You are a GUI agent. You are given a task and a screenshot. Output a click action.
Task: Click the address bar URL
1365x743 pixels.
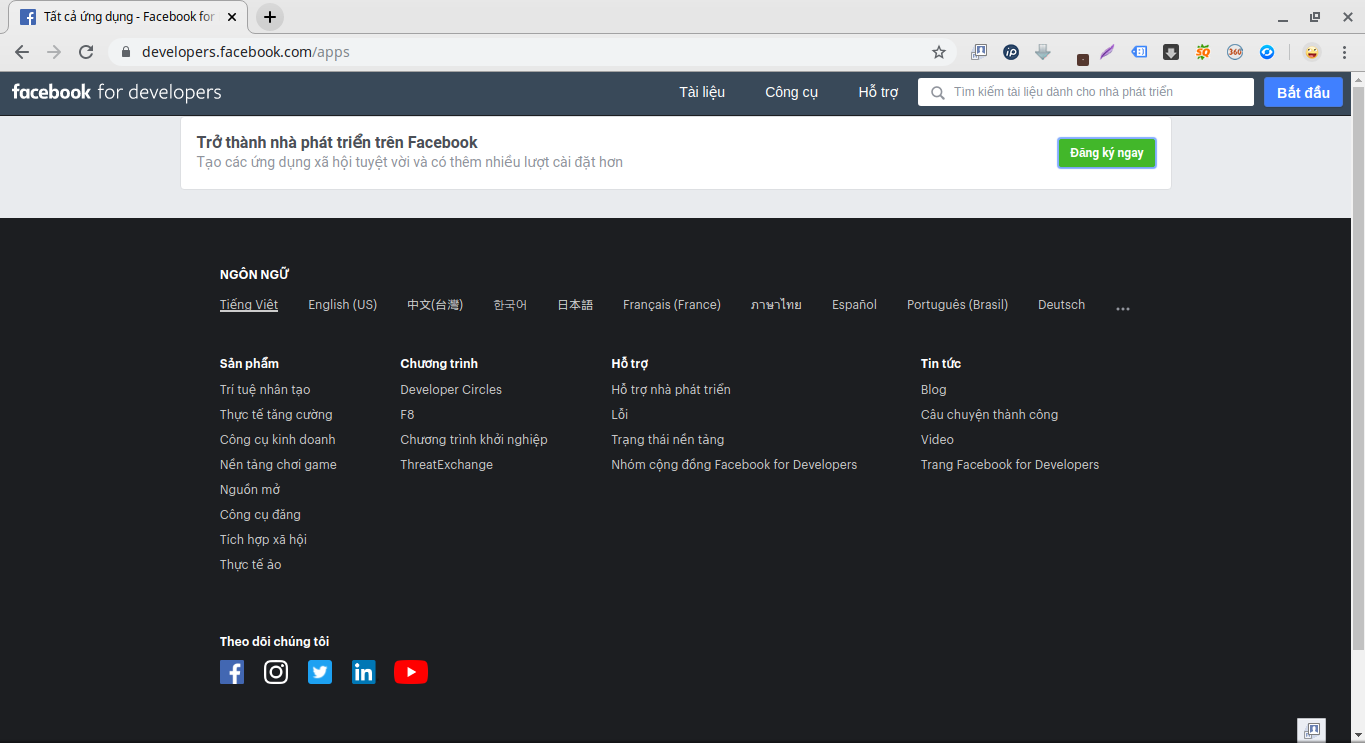(x=246, y=52)
